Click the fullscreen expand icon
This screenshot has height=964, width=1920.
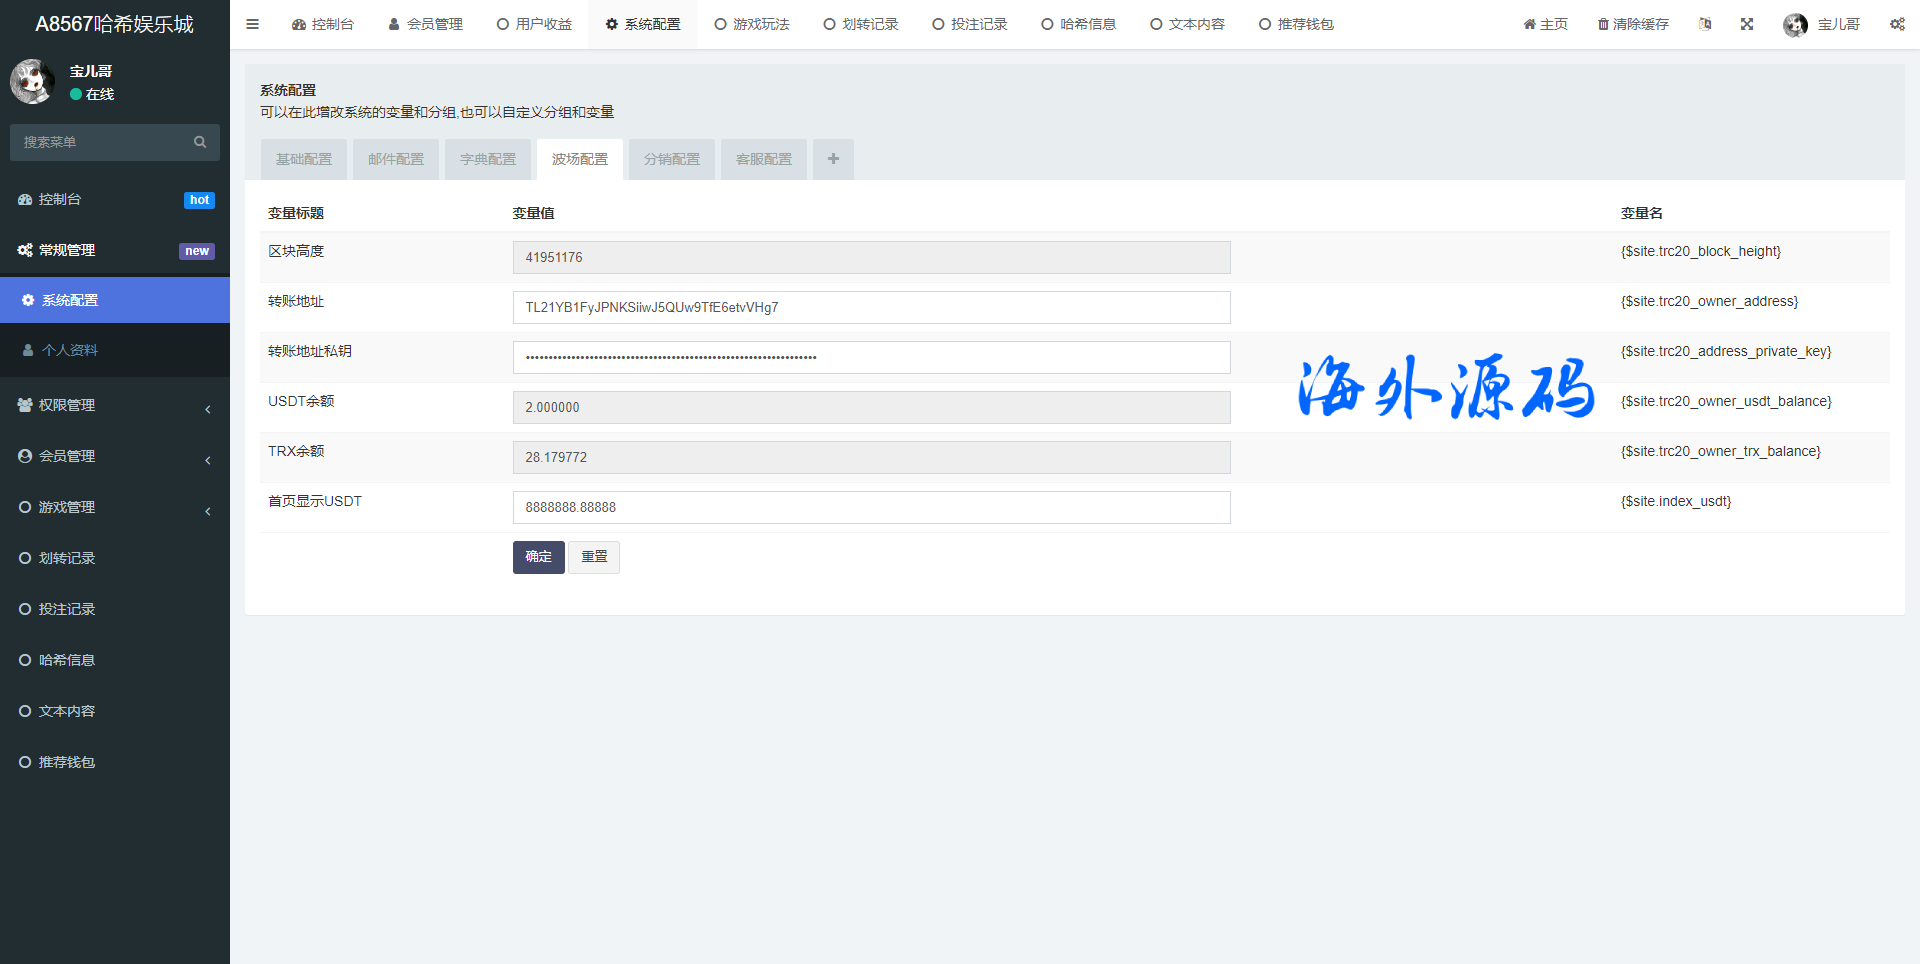(x=1746, y=24)
